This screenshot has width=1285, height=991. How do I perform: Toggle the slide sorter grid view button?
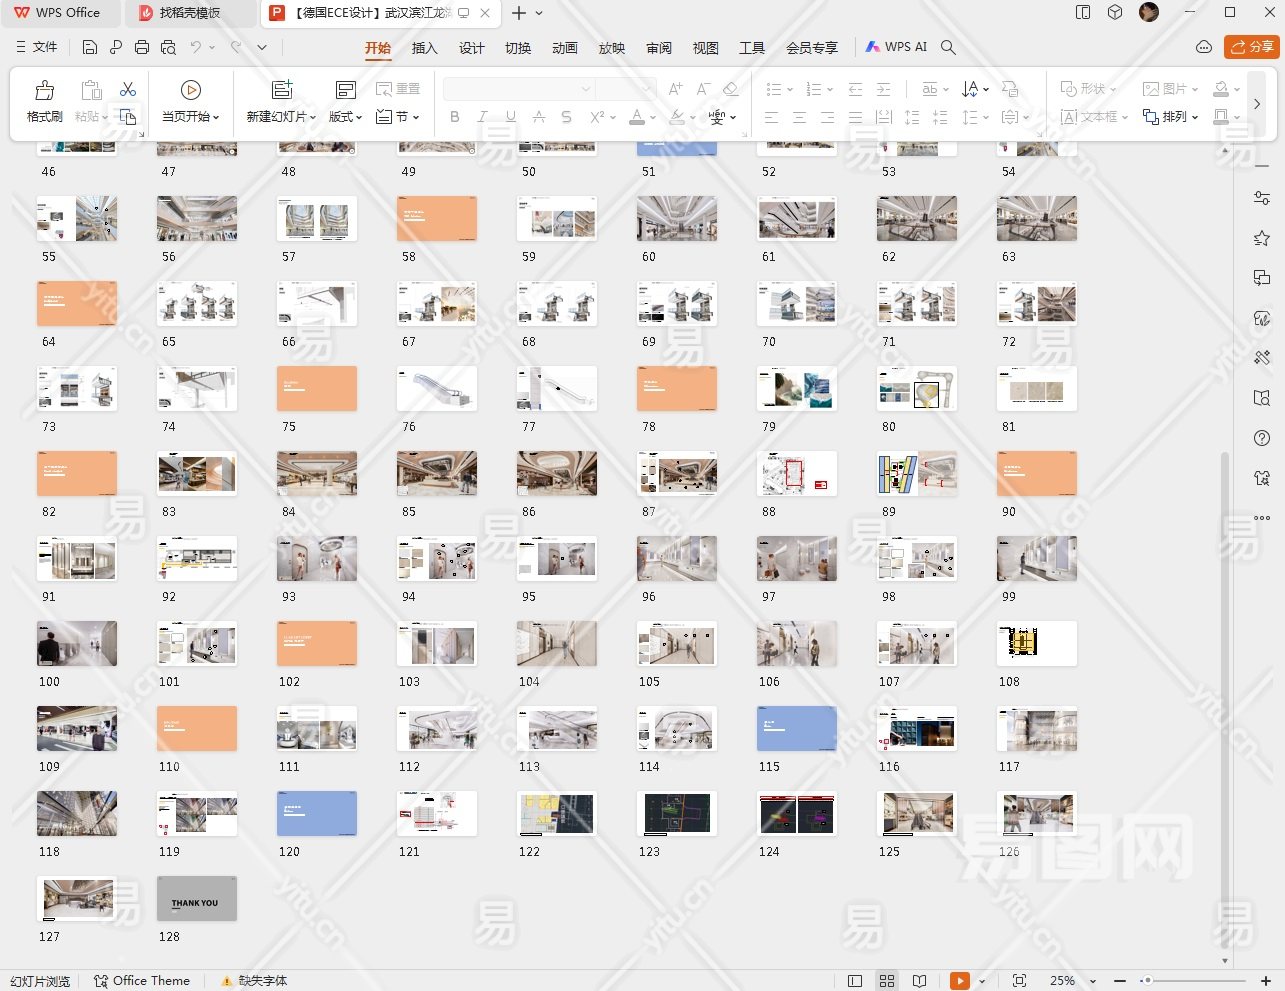point(887,981)
